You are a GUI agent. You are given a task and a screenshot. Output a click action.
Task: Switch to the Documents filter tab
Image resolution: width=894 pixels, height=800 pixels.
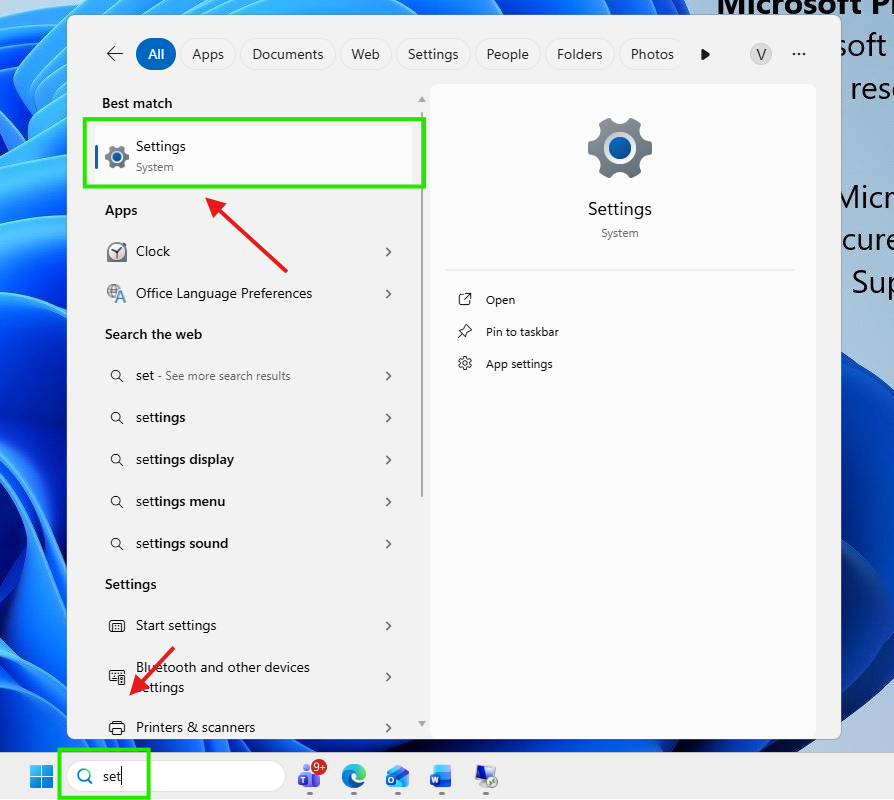pos(287,54)
